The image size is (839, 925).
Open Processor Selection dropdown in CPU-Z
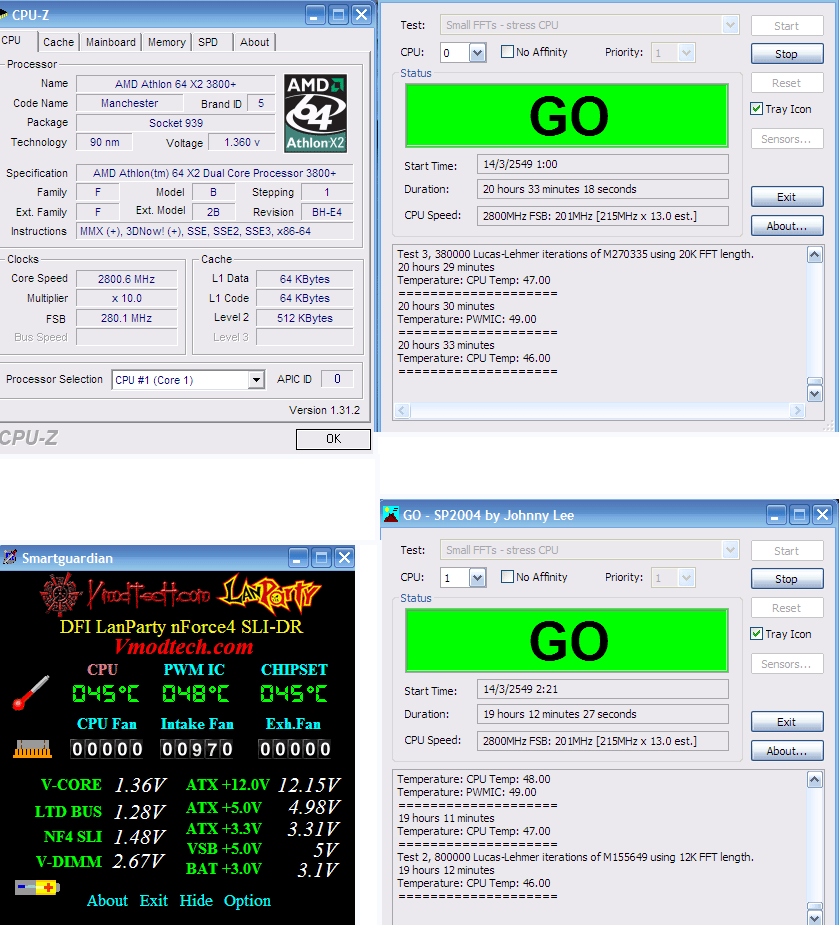pyautogui.click(x=256, y=380)
